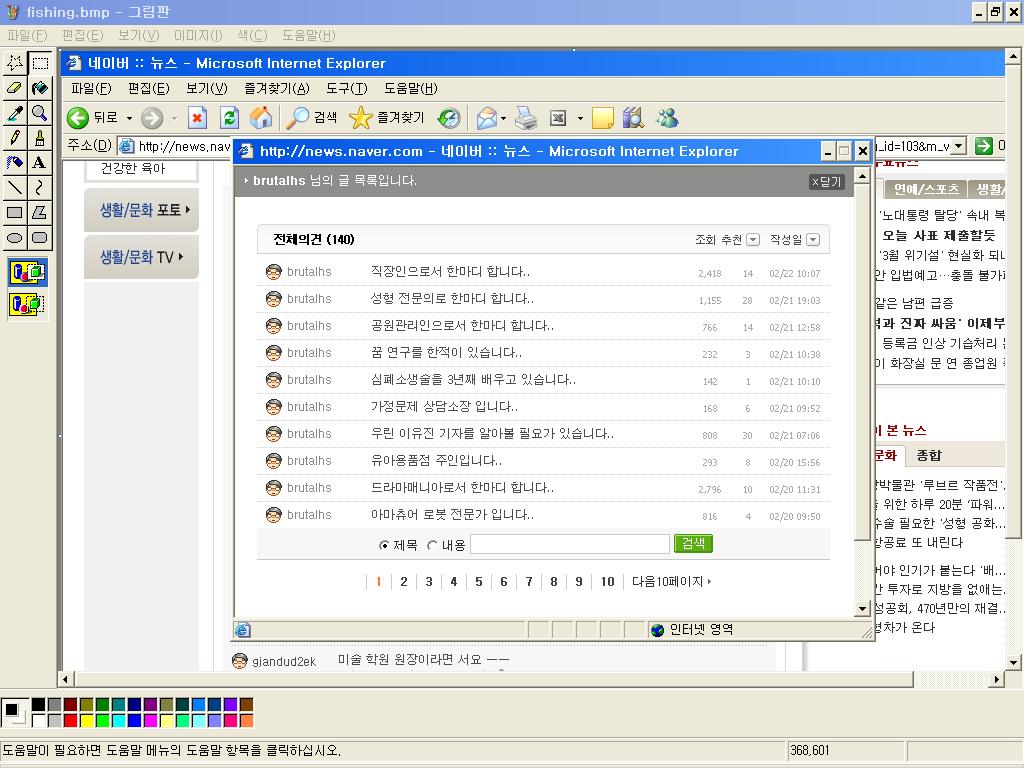Image resolution: width=1024 pixels, height=768 pixels.
Task: Open post 유아용품점 주인입니다..
Action: [436, 460]
